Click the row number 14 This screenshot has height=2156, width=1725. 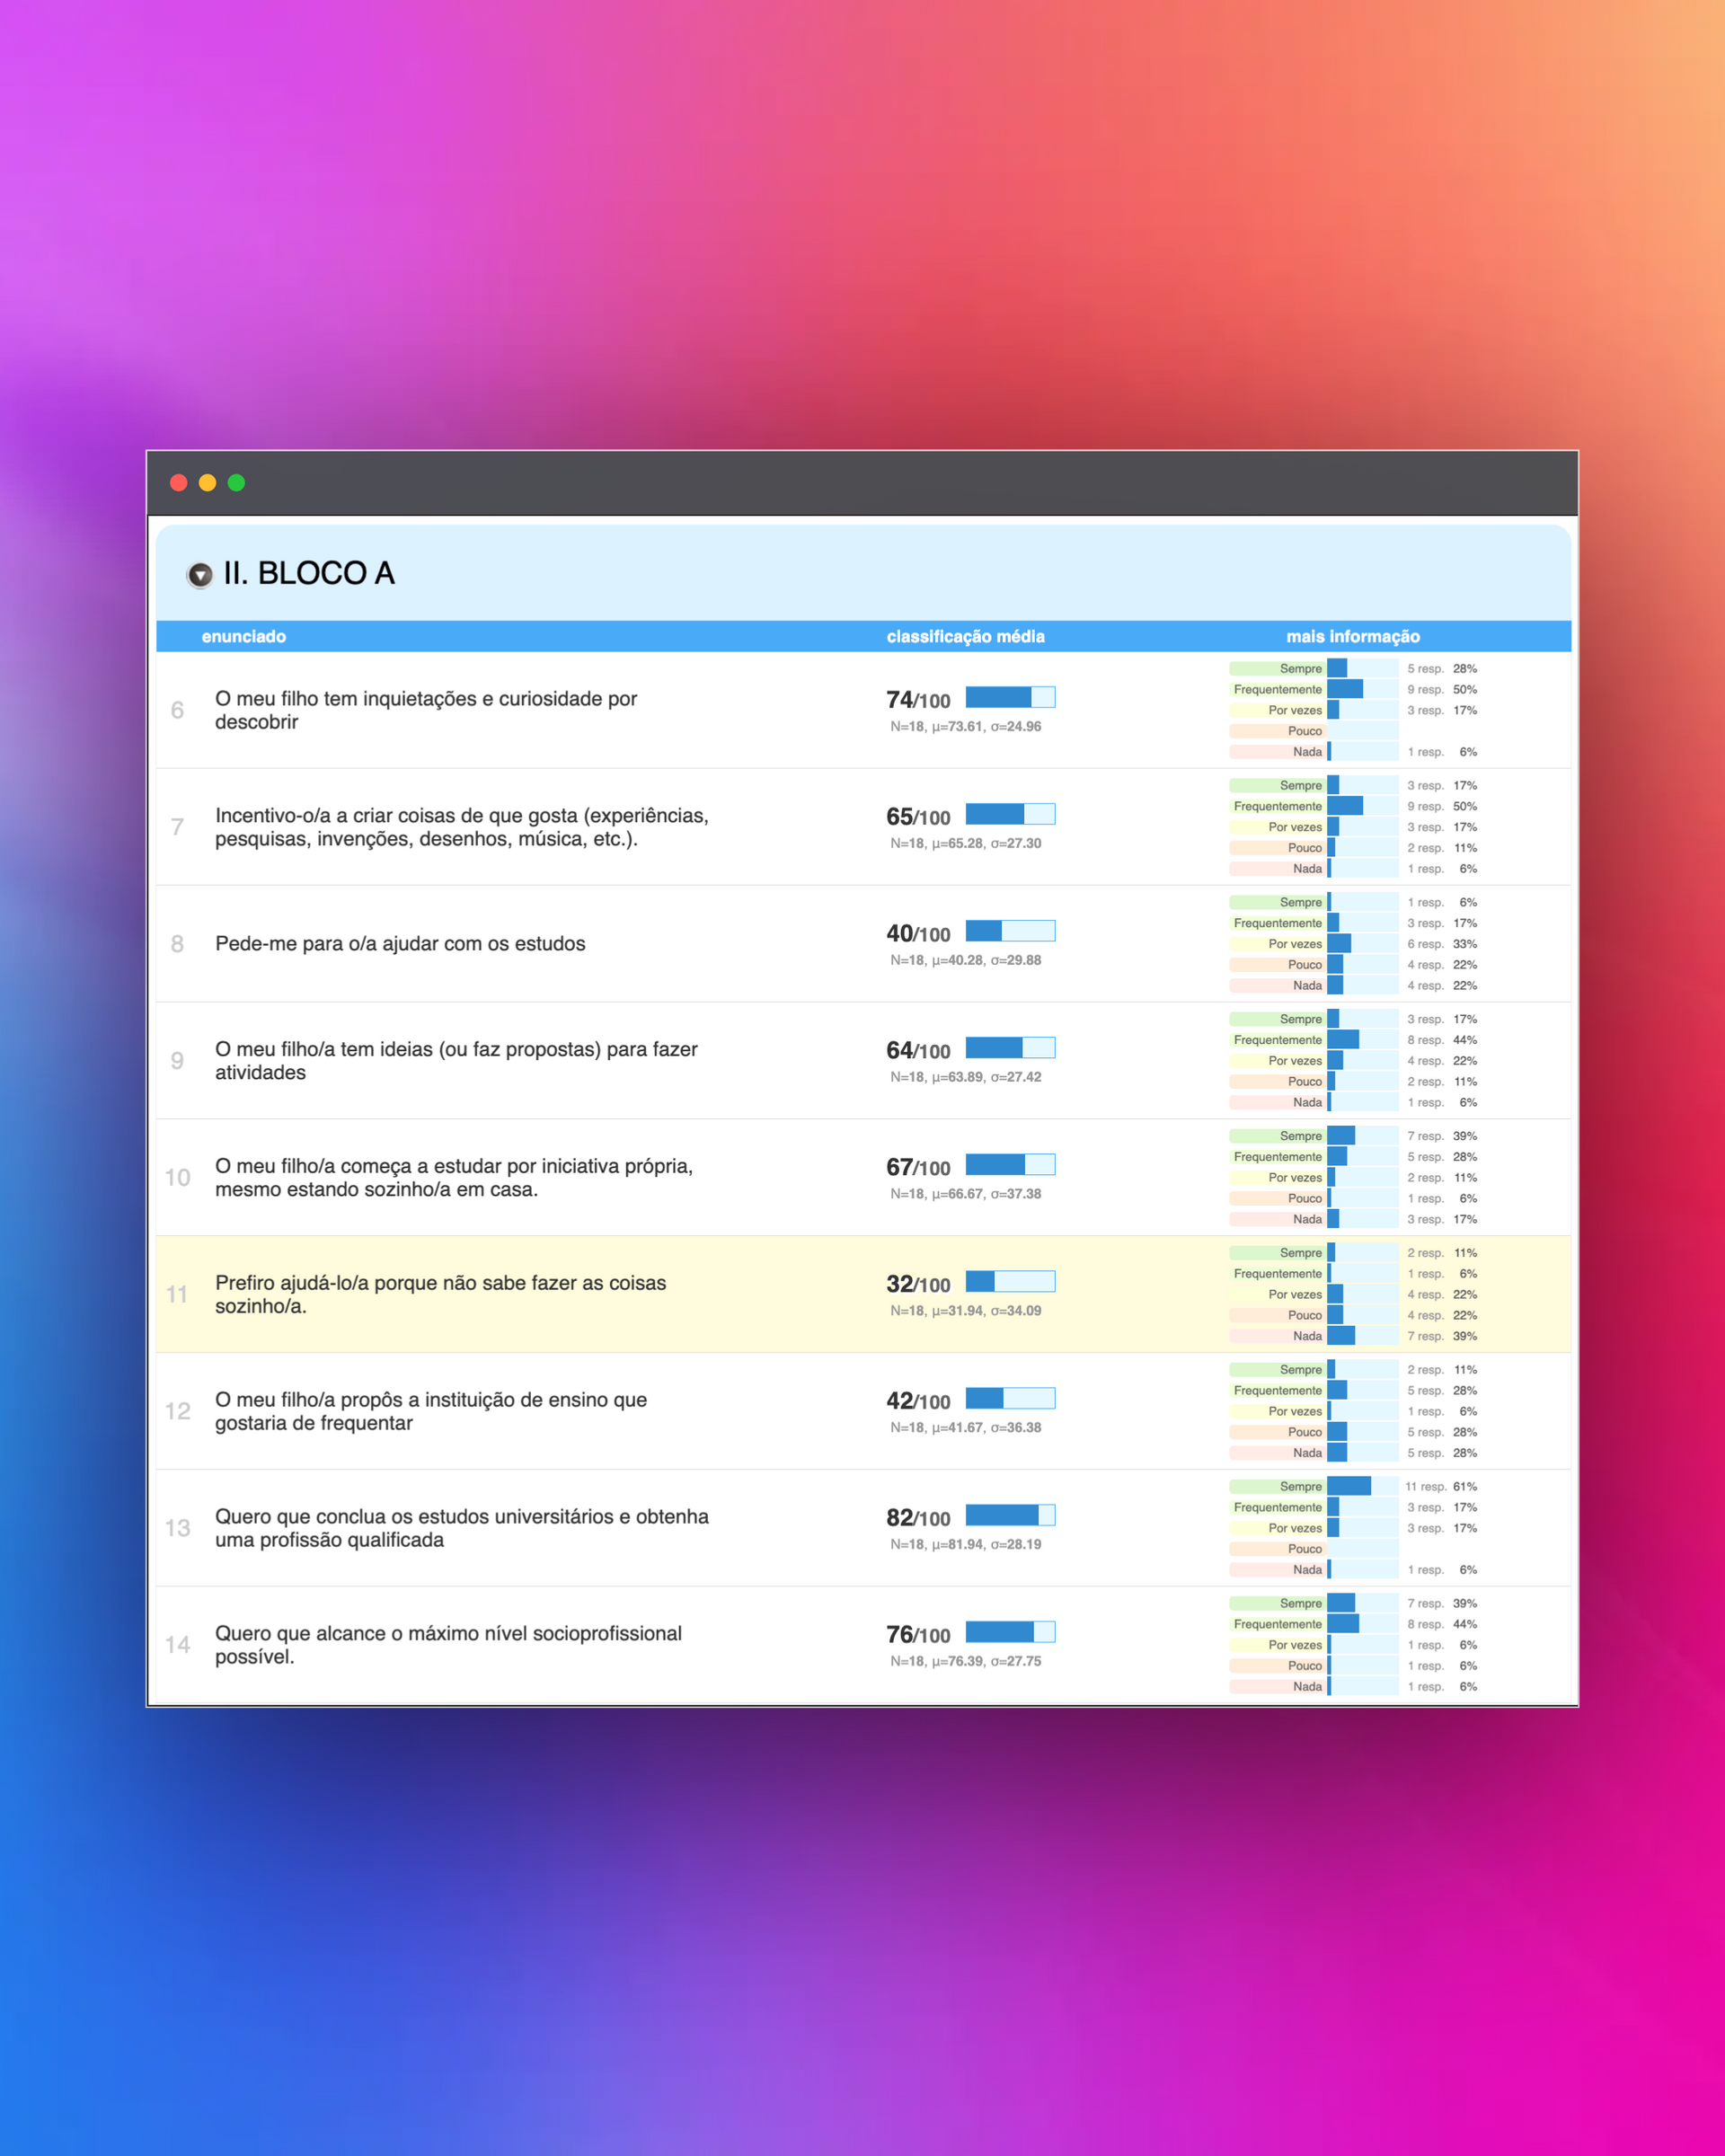click(177, 1645)
